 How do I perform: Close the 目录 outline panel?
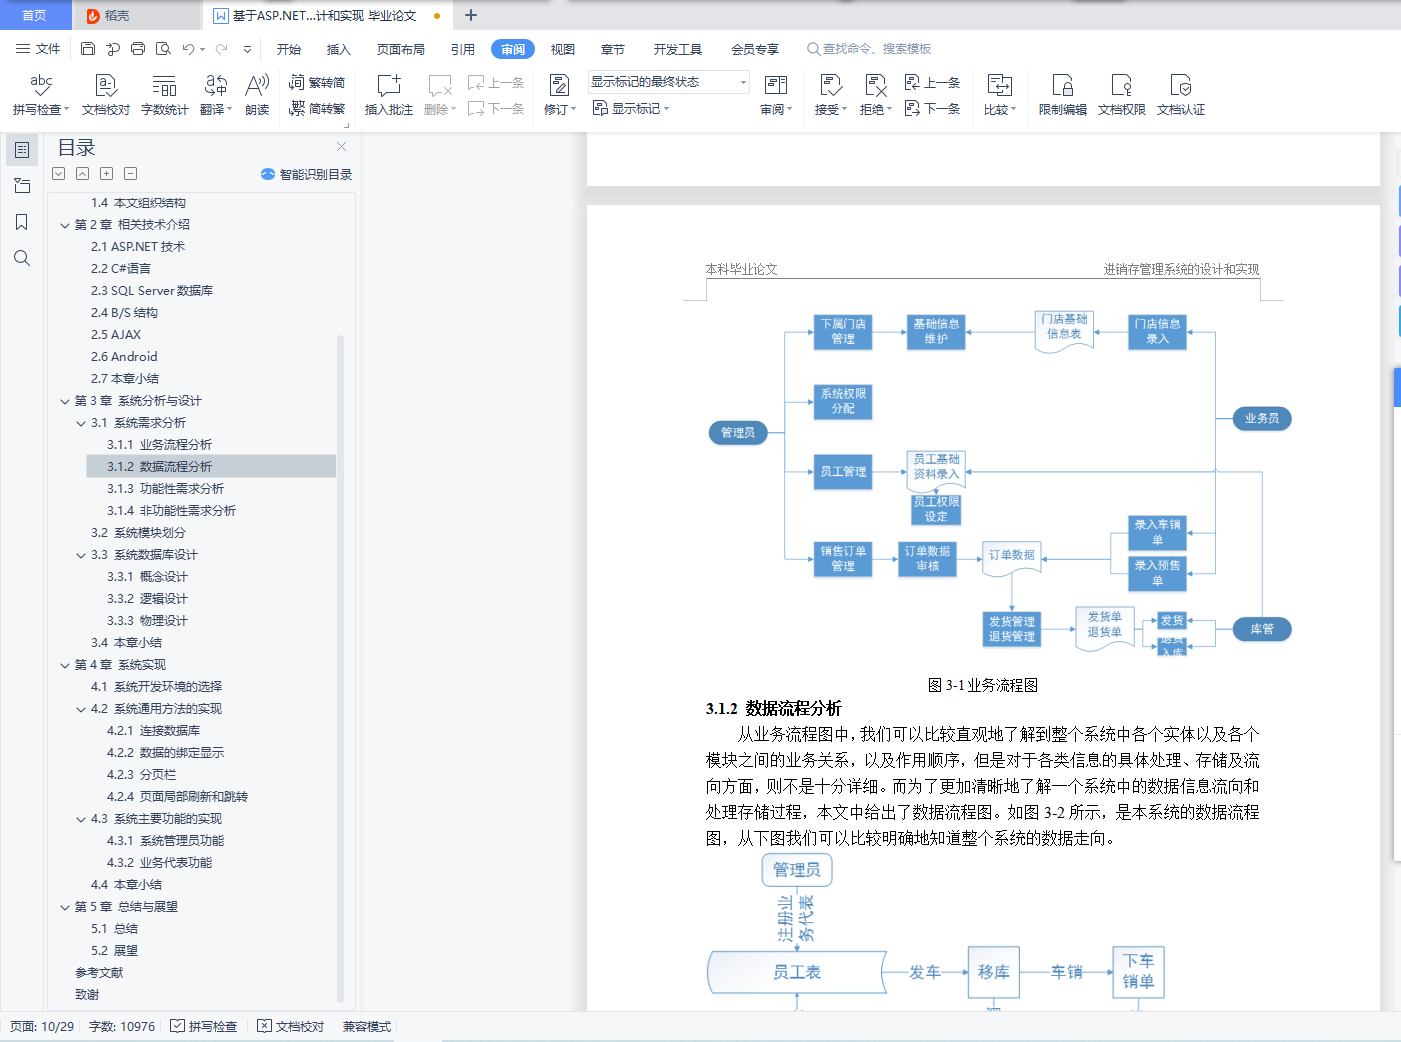[x=342, y=147]
